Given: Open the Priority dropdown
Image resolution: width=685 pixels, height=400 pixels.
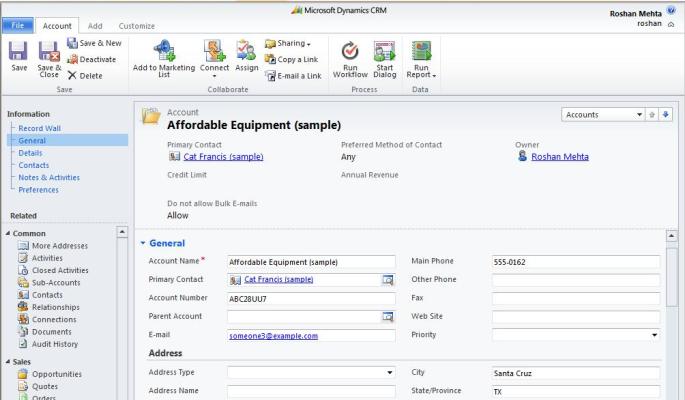Looking at the screenshot, I should pyautogui.click(x=654, y=335).
